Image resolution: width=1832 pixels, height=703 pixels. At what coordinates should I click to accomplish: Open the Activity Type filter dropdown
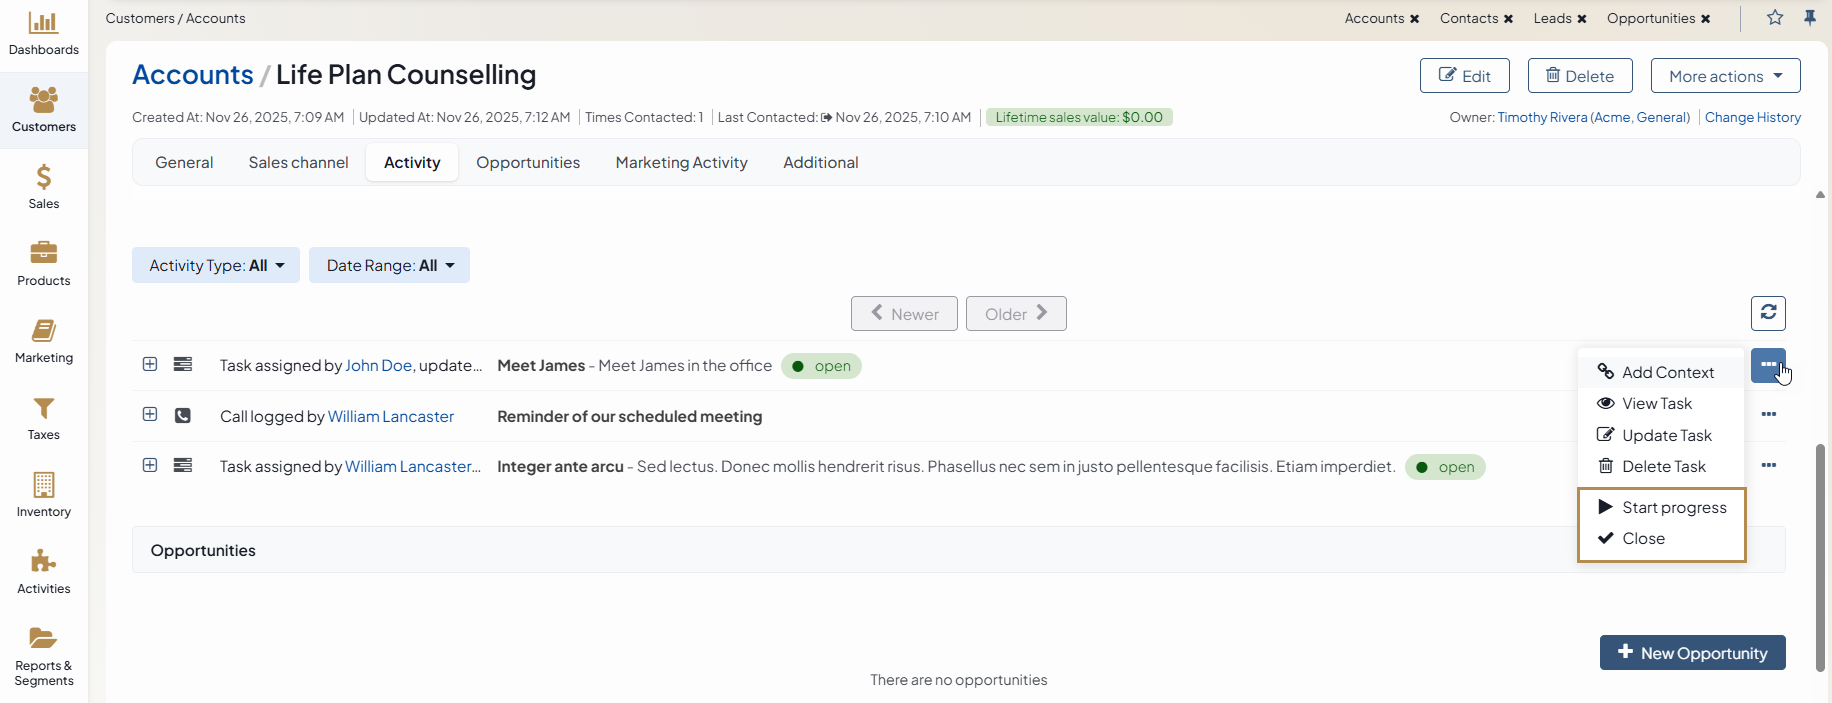[x=216, y=265]
